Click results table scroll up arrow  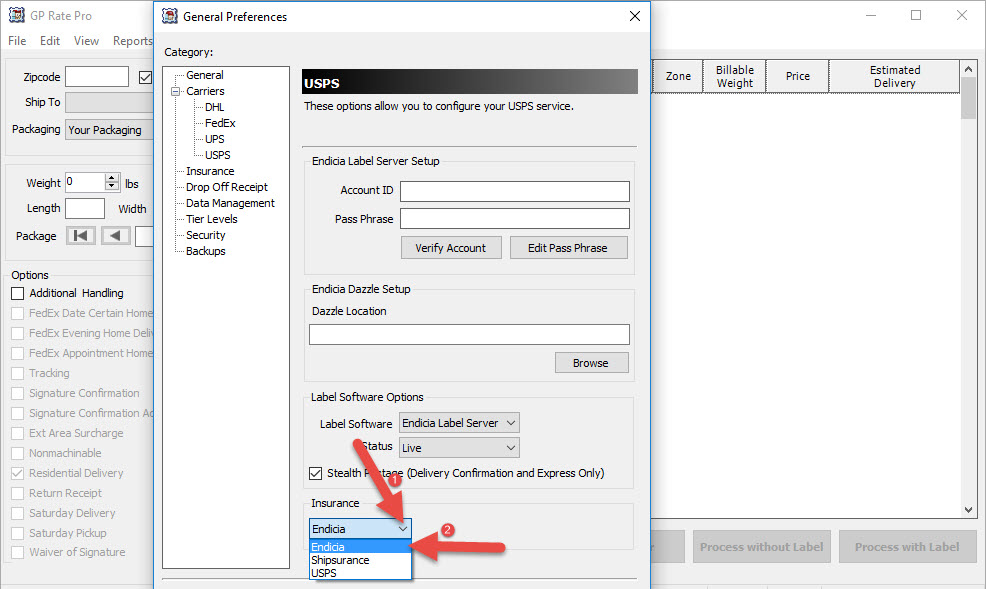click(x=968, y=69)
